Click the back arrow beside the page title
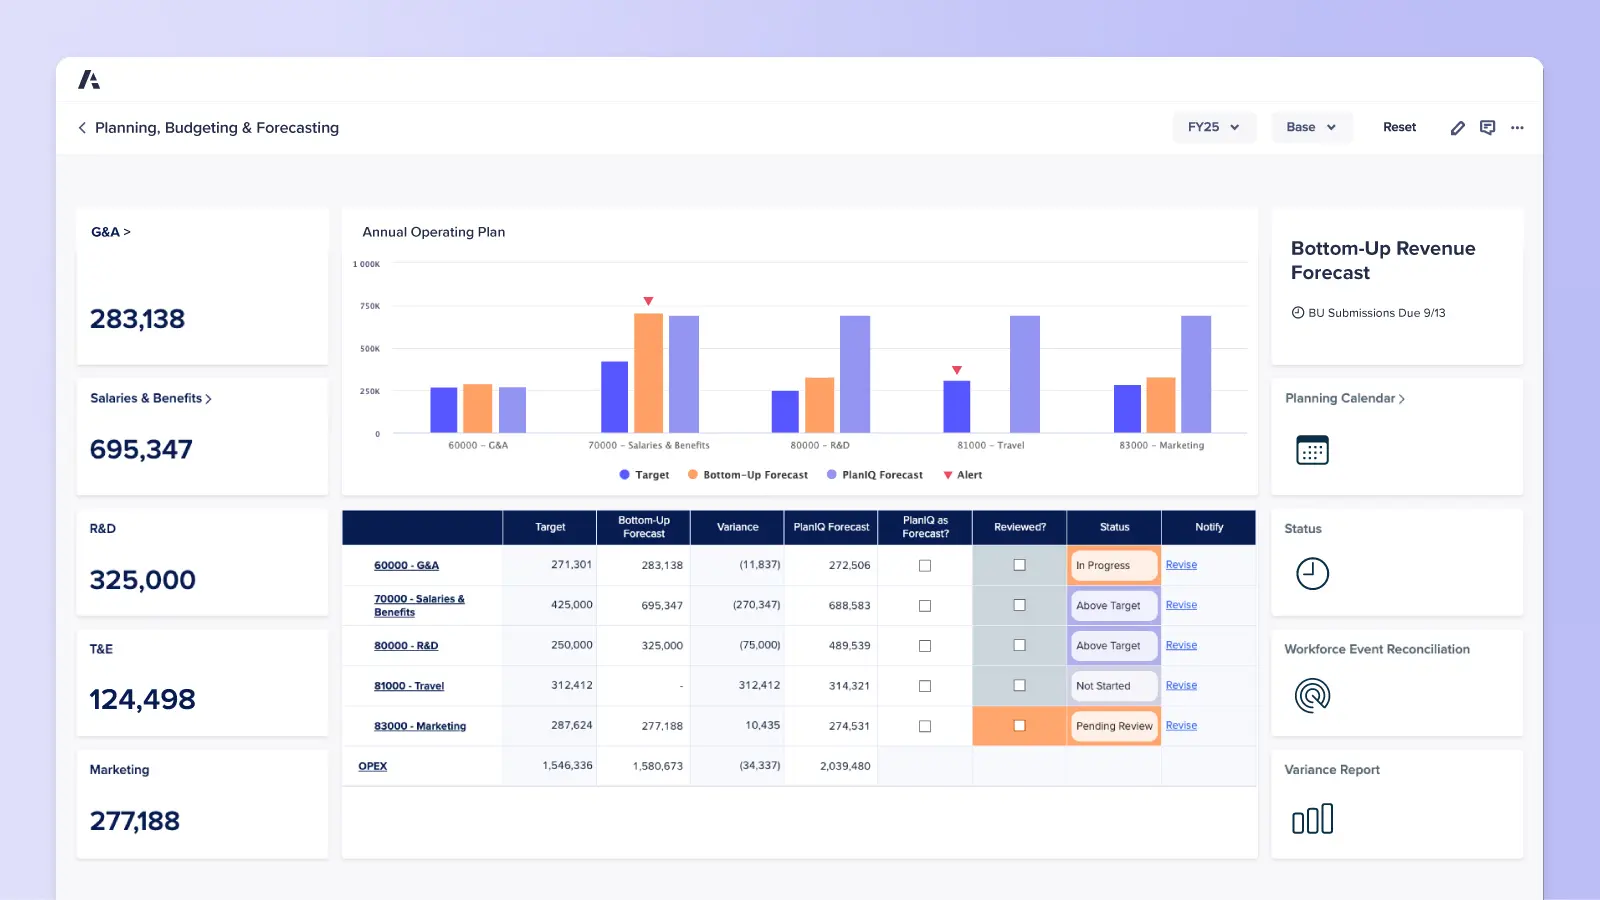This screenshot has height=900, width=1600. click(81, 127)
